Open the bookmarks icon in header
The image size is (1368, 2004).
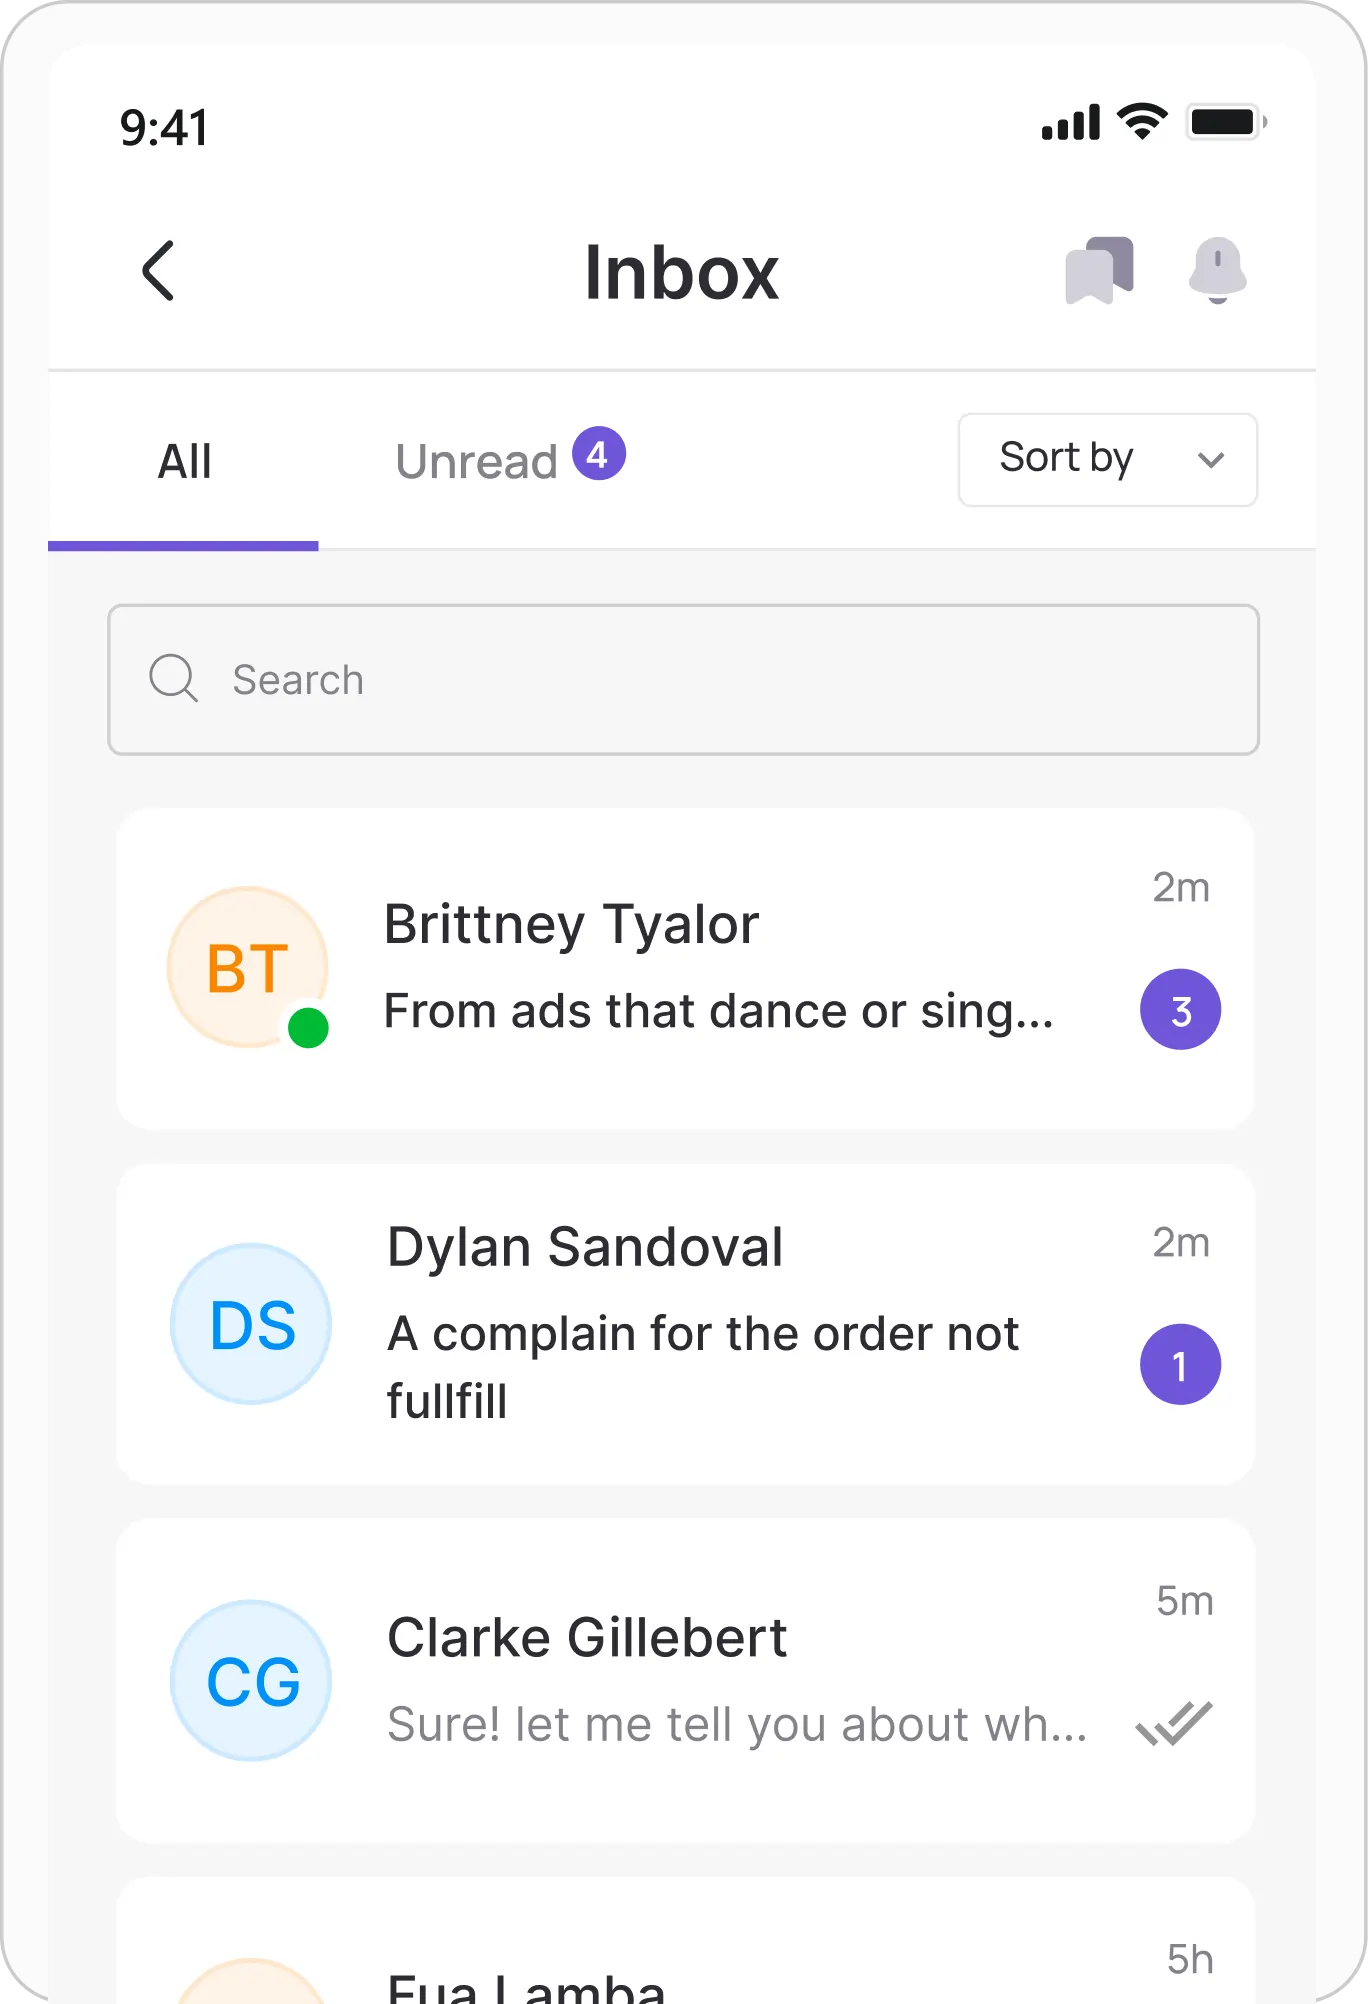pyautogui.click(x=1099, y=270)
